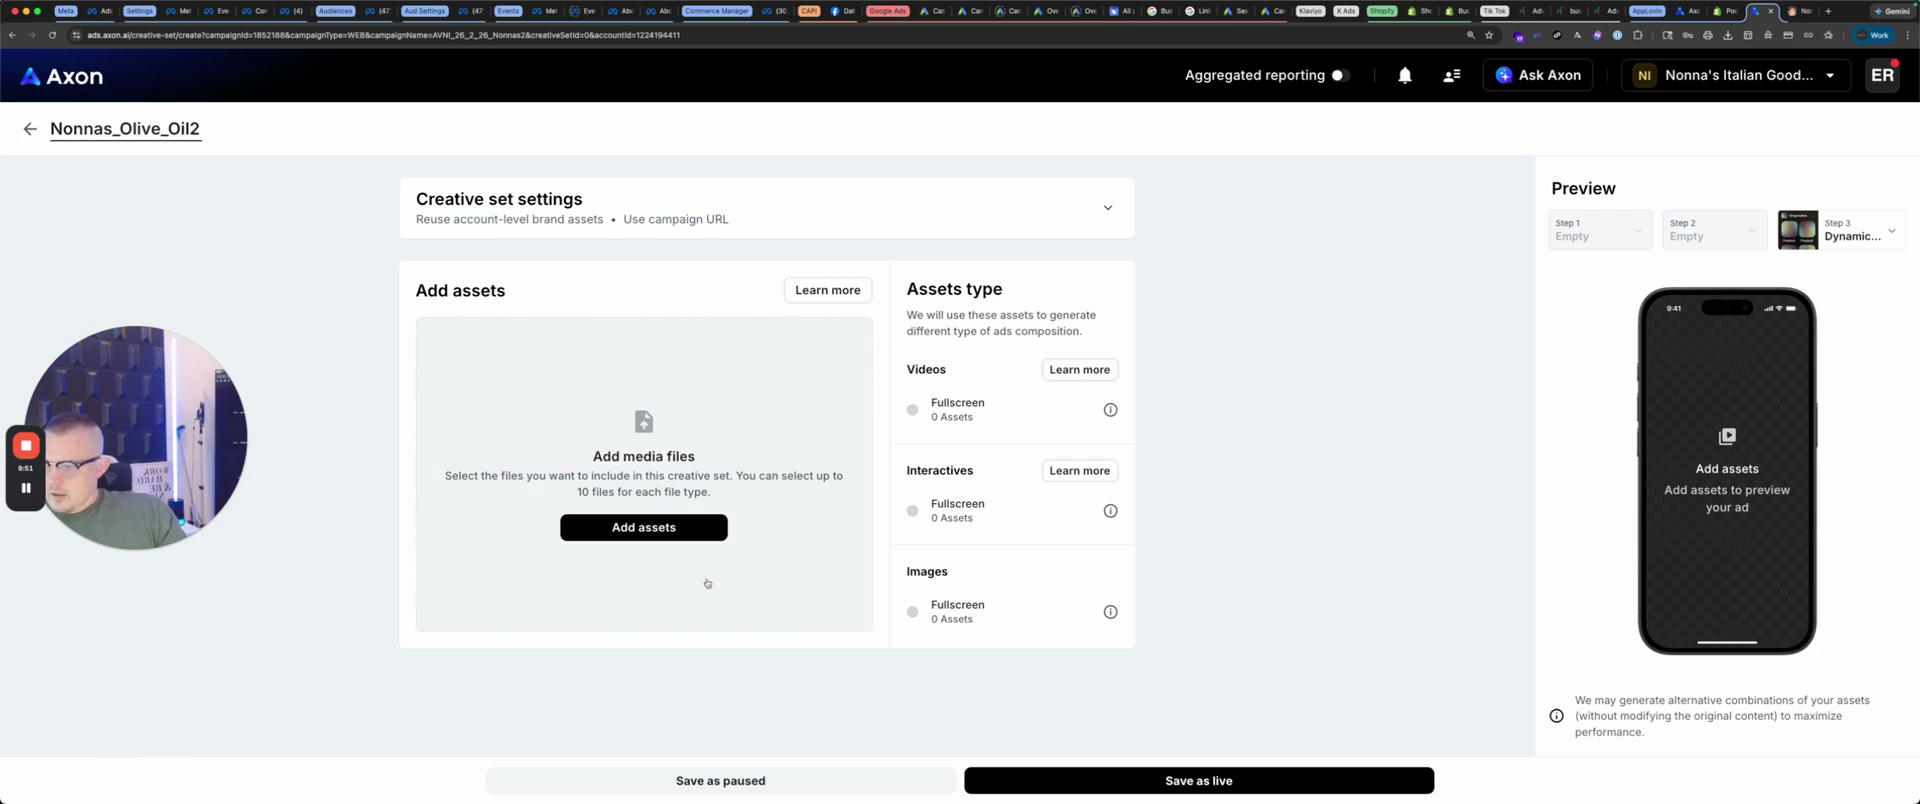Screen dimensions: 1920x804
Task: Click info icon for Interactives Fullscreen
Action: pyautogui.click(x=1110, y=511)
